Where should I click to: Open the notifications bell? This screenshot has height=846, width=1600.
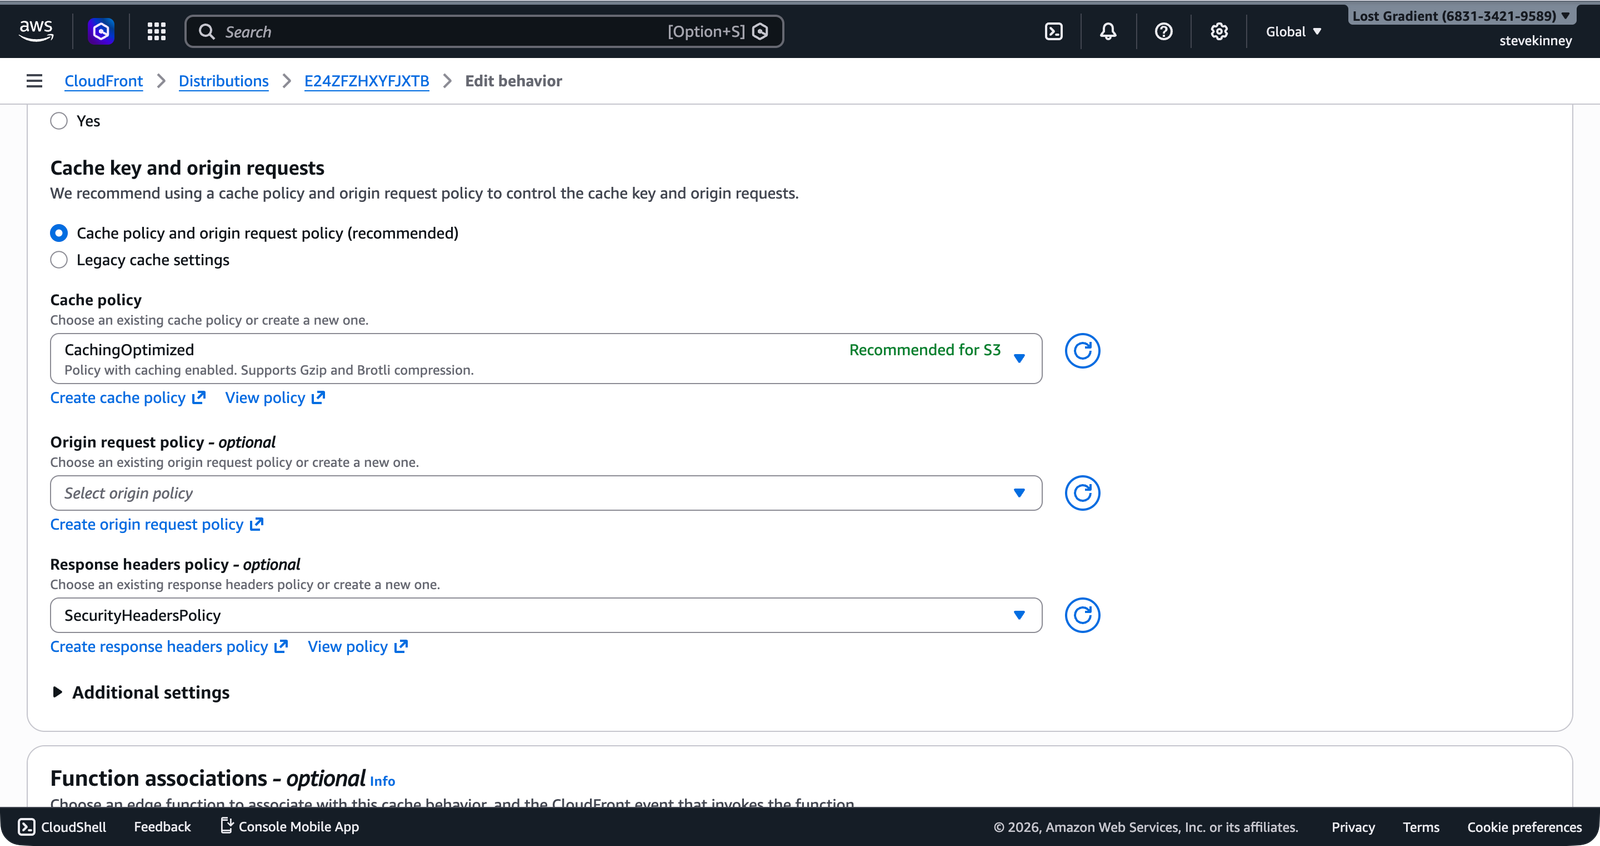point(1108,32)
